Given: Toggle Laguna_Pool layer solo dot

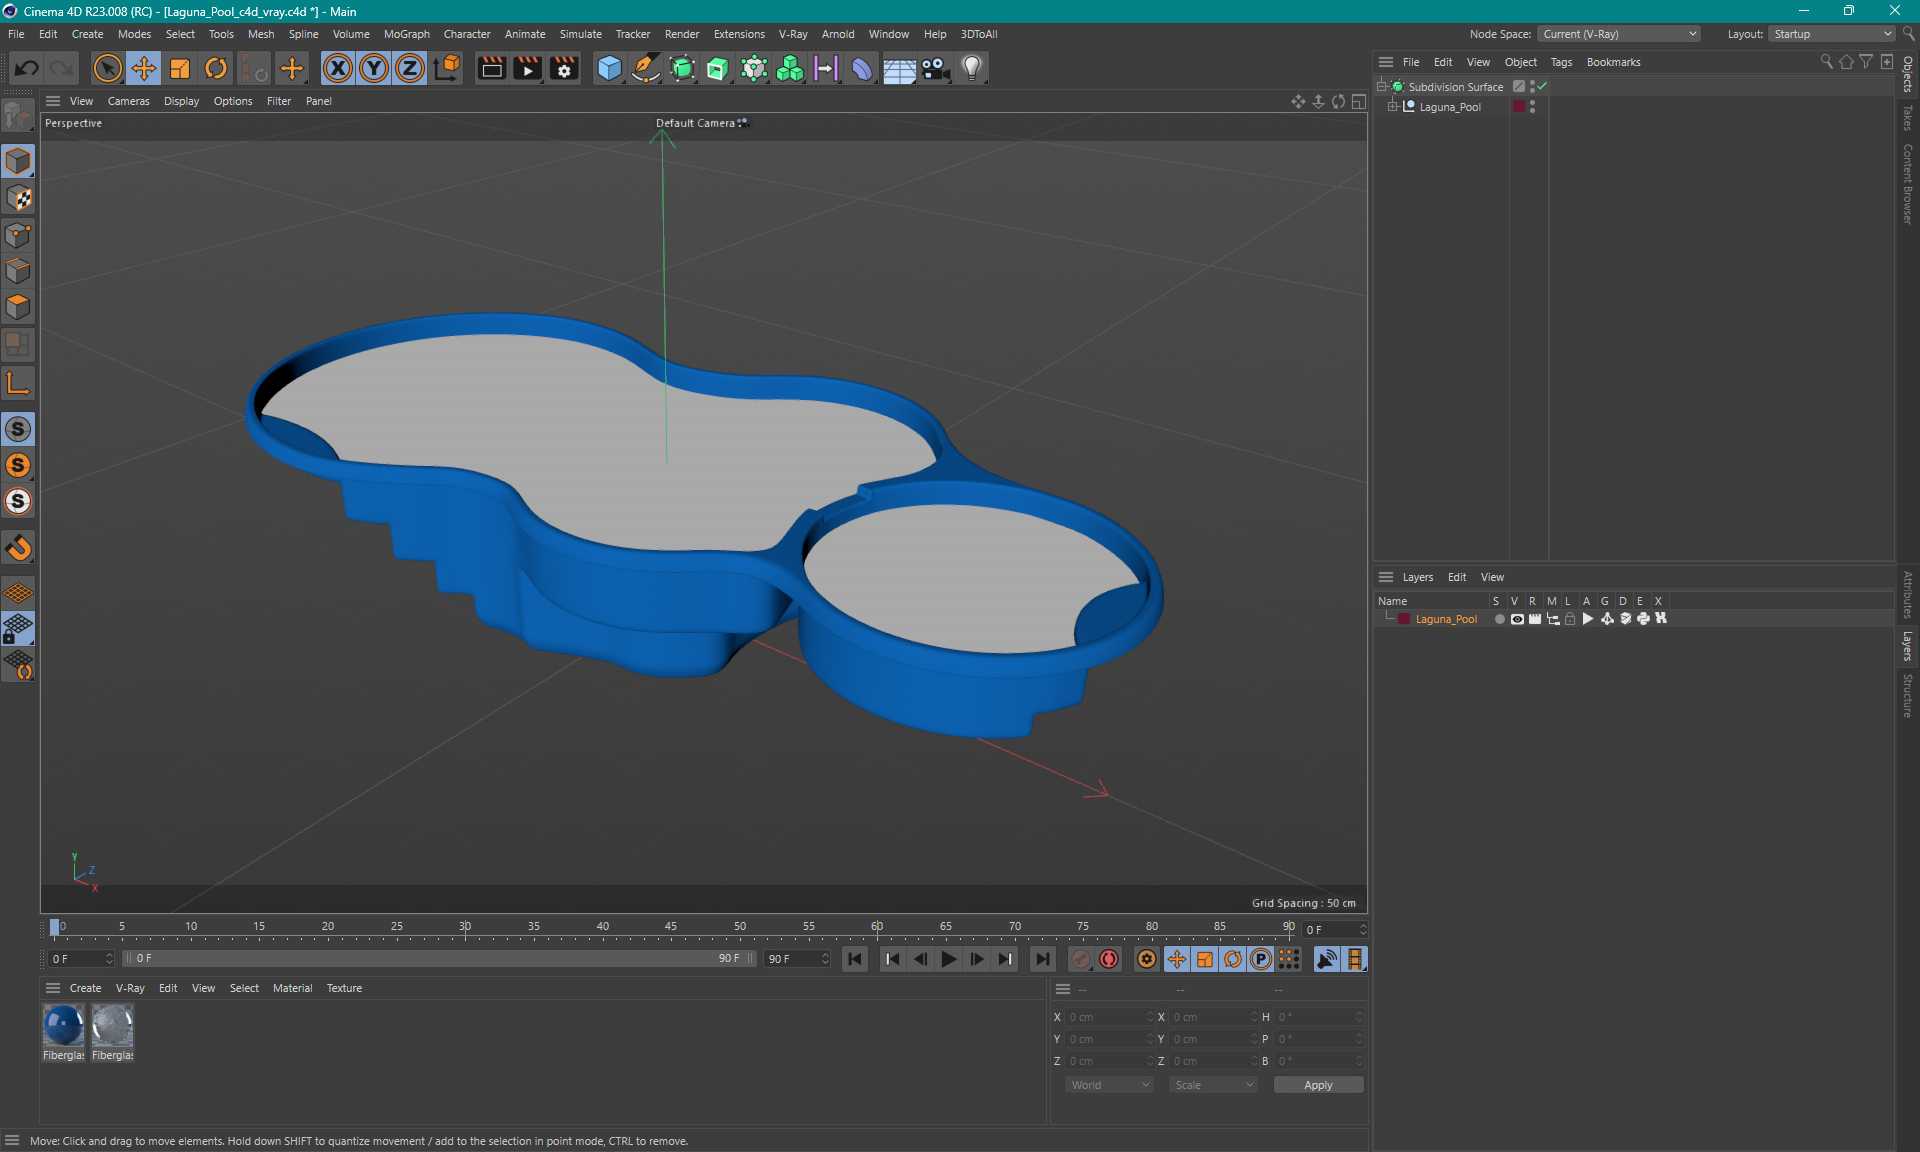Looking at the screenshot, I should click(1499, 619).
